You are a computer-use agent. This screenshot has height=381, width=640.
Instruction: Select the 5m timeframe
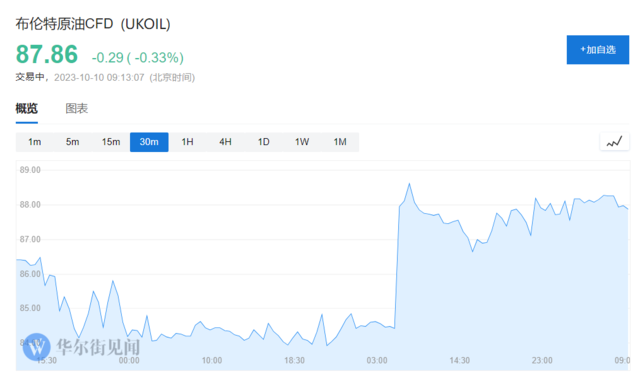(73, 142)
